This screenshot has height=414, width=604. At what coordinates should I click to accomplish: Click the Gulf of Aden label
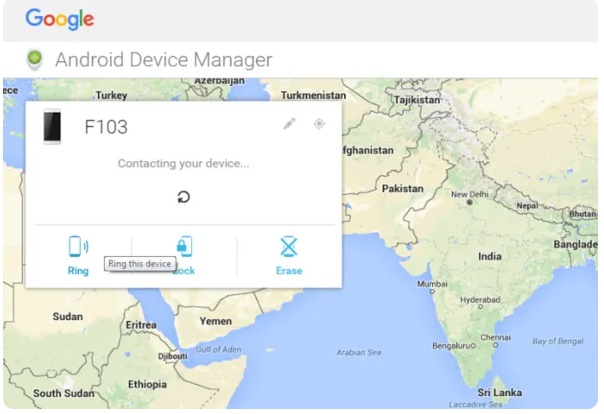click(x=218, y=349)
